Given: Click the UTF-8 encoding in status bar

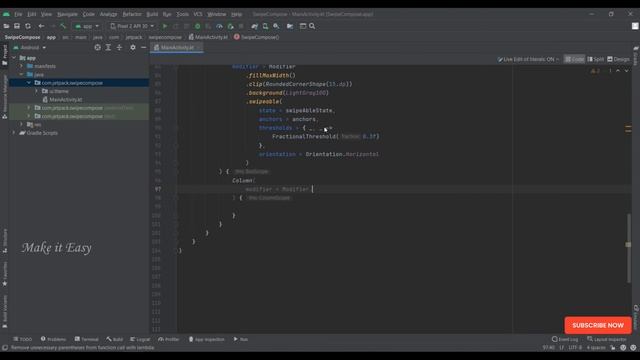Looking at the screenshot, I should (x=575, y=348).
